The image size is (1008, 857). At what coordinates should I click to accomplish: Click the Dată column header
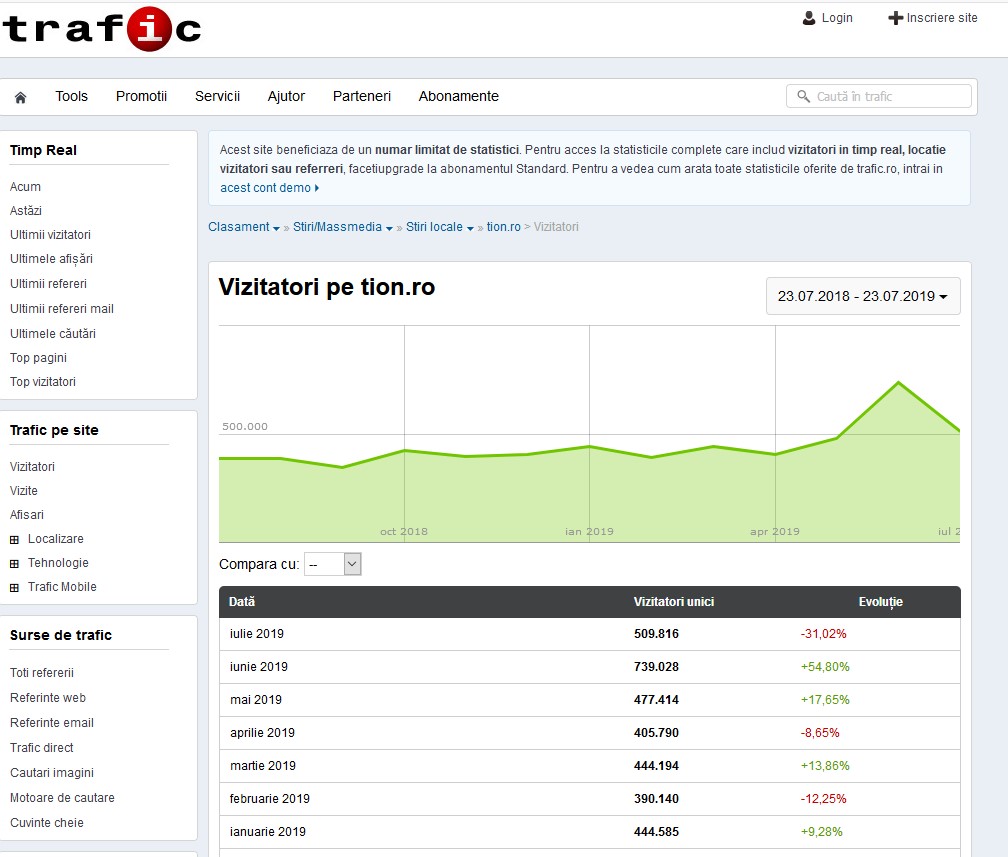click(242, 602)
